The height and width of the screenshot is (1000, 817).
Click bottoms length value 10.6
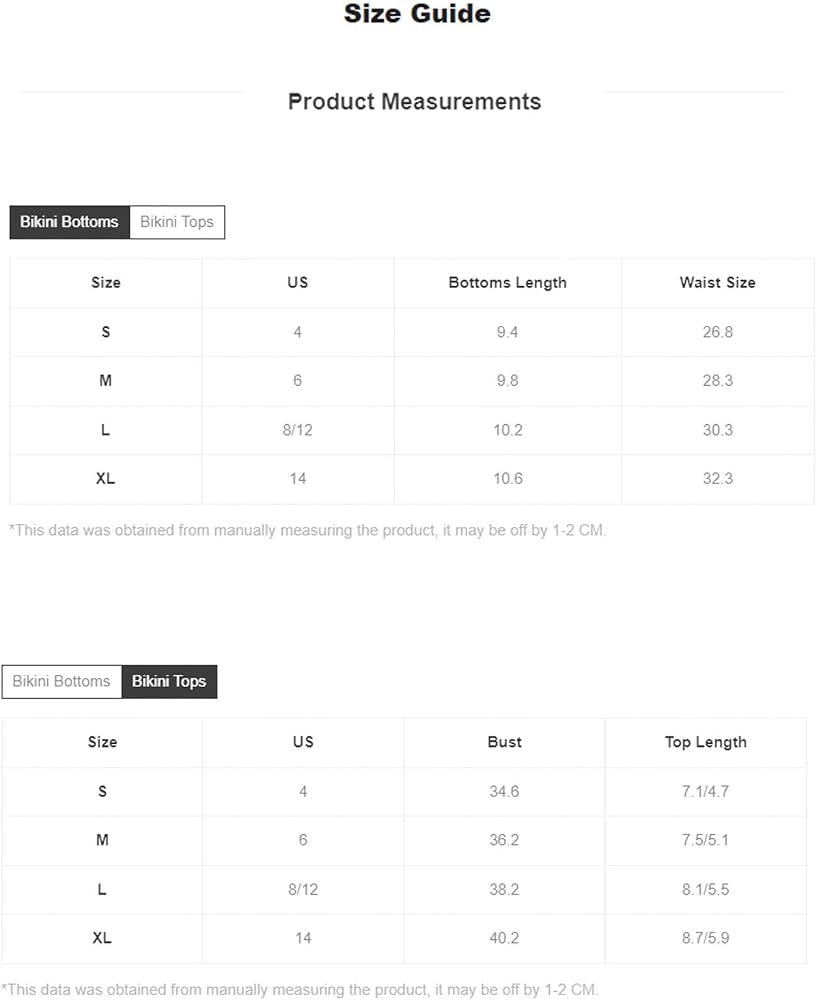click(x=508, y=479)
